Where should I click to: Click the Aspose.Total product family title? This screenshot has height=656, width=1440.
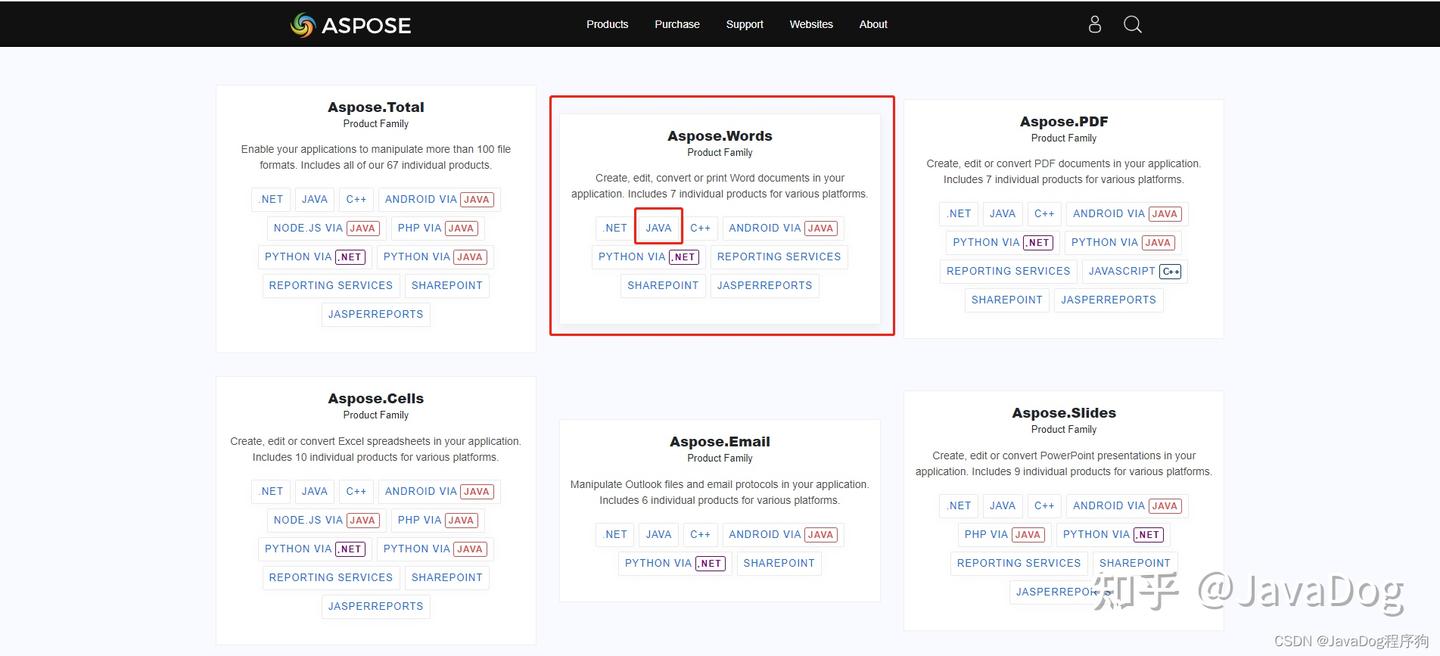pyautogui.click(x=376, y=107)
